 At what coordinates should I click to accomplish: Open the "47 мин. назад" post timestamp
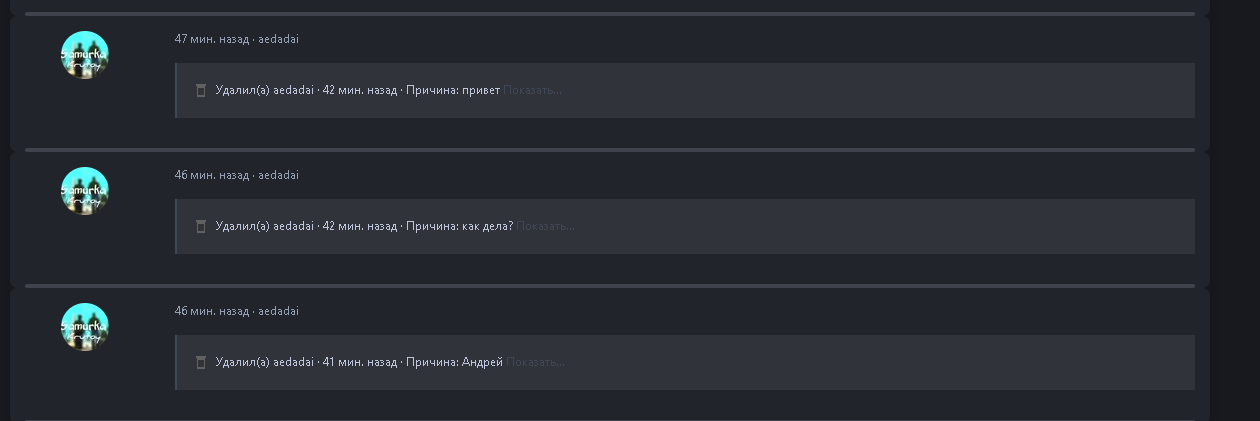point(212,39)
